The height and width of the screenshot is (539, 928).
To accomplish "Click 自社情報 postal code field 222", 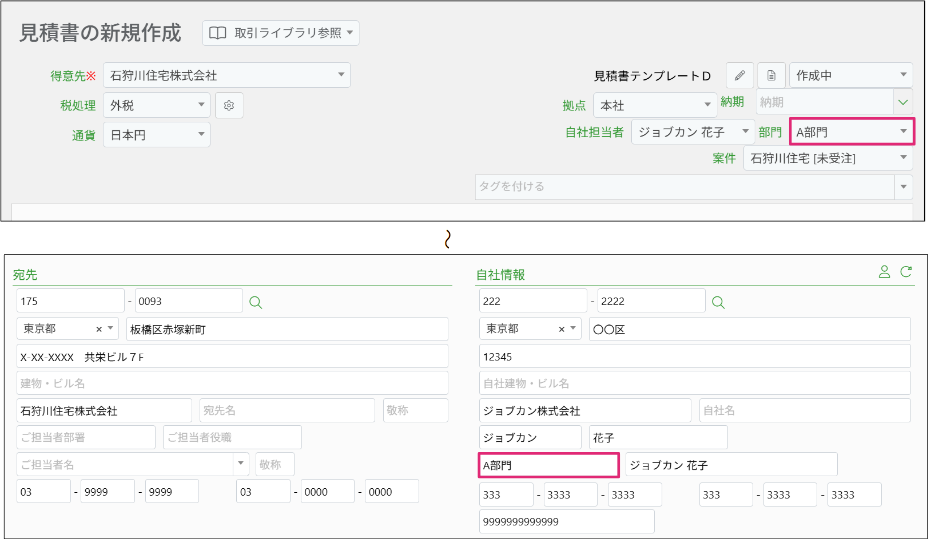I will 533,301.
